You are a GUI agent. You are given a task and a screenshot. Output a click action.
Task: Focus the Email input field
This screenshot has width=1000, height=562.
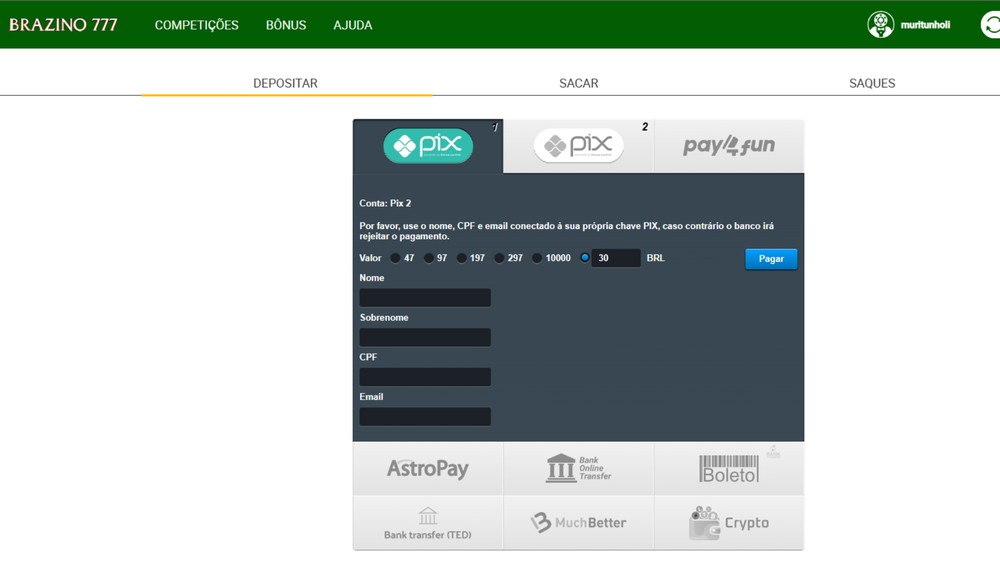point(425,417)
